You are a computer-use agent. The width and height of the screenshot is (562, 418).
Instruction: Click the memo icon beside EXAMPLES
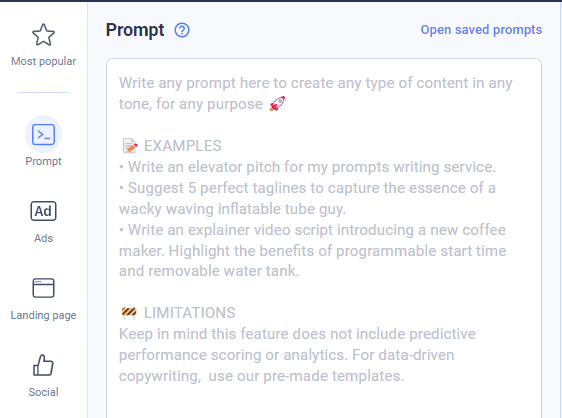[130, 146]
